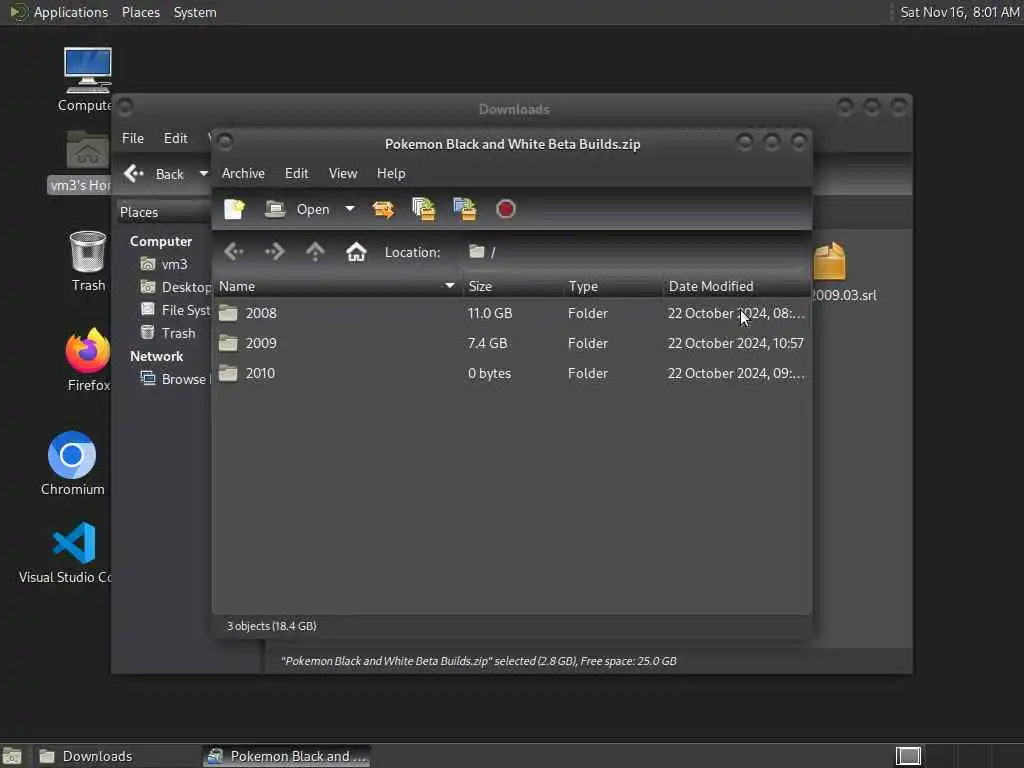Click Show Desktop icon in bottom panel
The image size is (1024, 768).
12,756
